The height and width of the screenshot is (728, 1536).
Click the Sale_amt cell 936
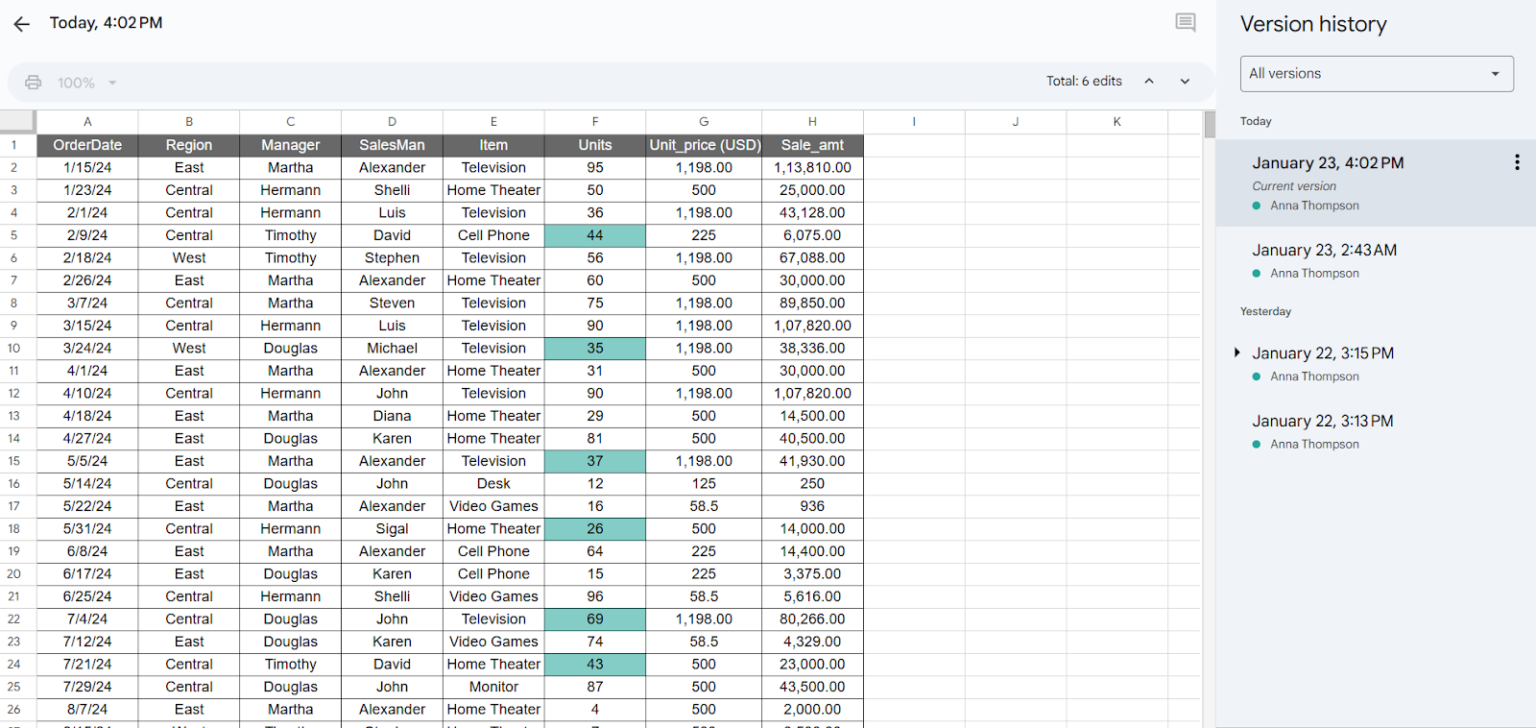(x=812, y=506)
